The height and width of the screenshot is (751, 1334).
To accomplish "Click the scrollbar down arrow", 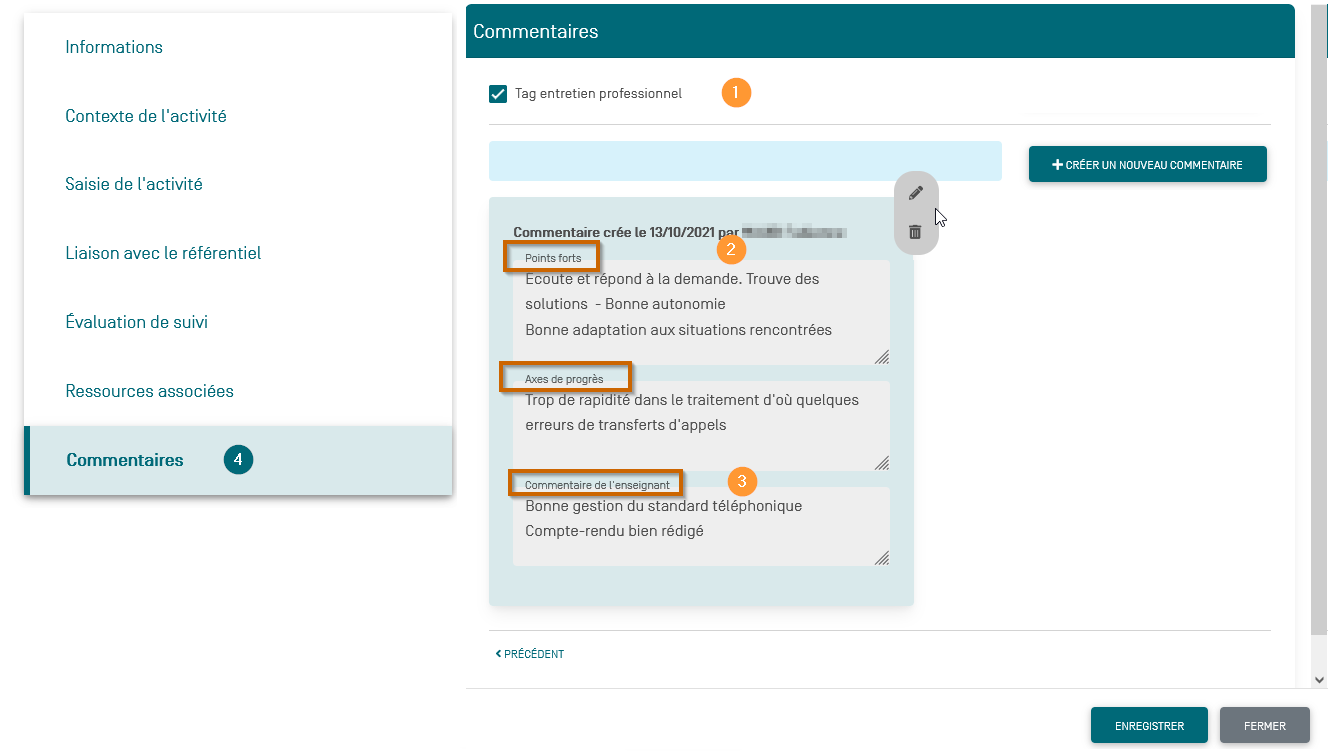I will tap(1319, 679).
